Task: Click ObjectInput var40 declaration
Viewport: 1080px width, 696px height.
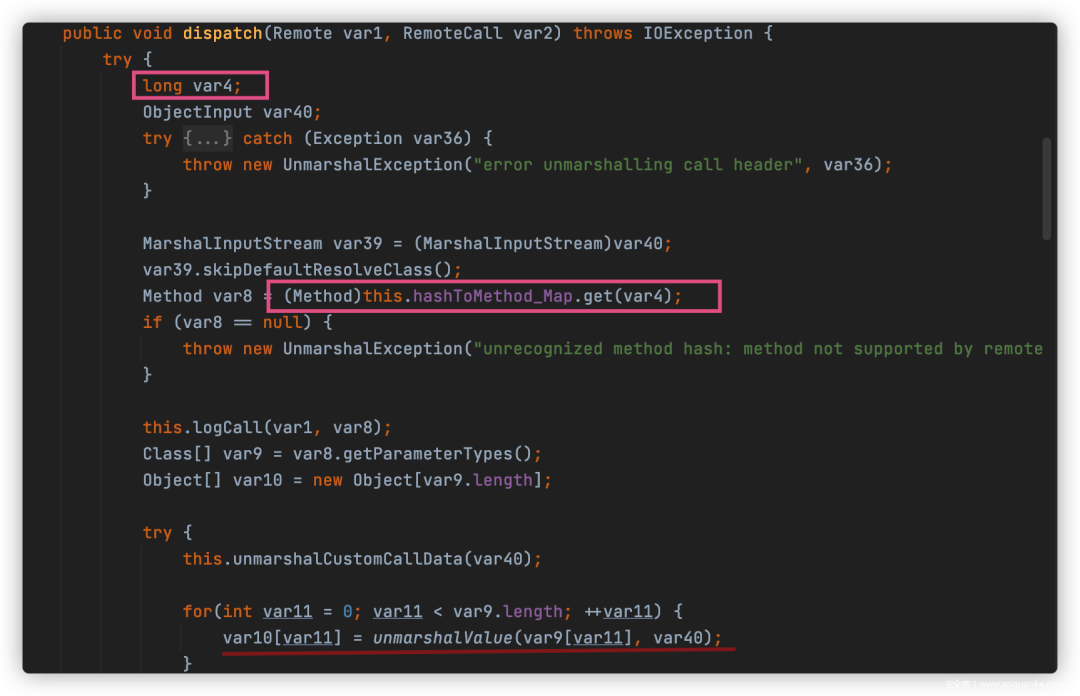Action: [x=231, y=112]
